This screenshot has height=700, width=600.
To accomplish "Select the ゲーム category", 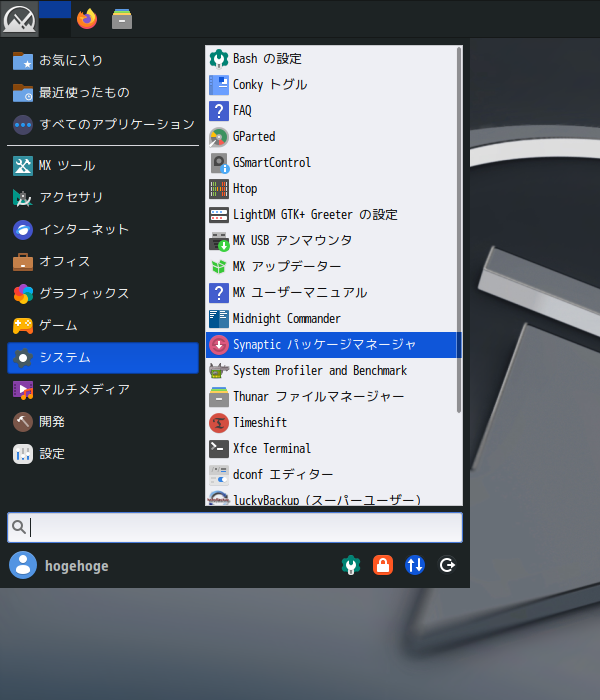I will tap(103, 325).
